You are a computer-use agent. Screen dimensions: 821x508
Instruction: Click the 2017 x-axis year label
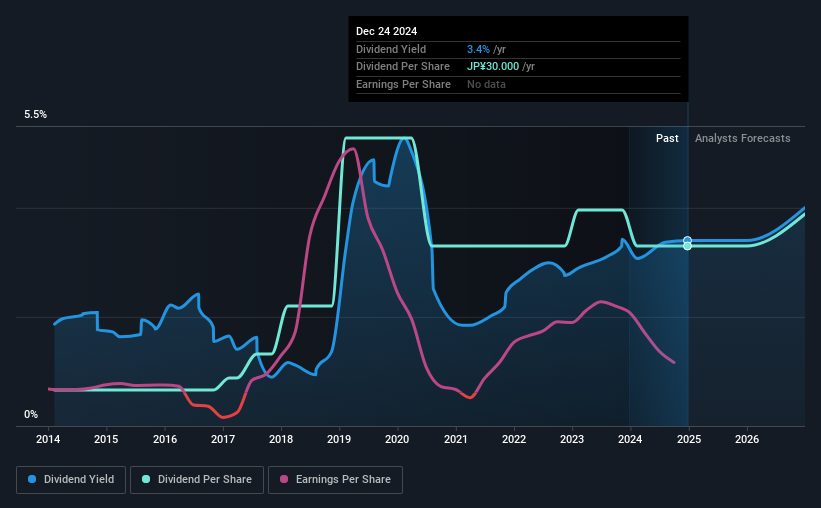tap(223, 439)
